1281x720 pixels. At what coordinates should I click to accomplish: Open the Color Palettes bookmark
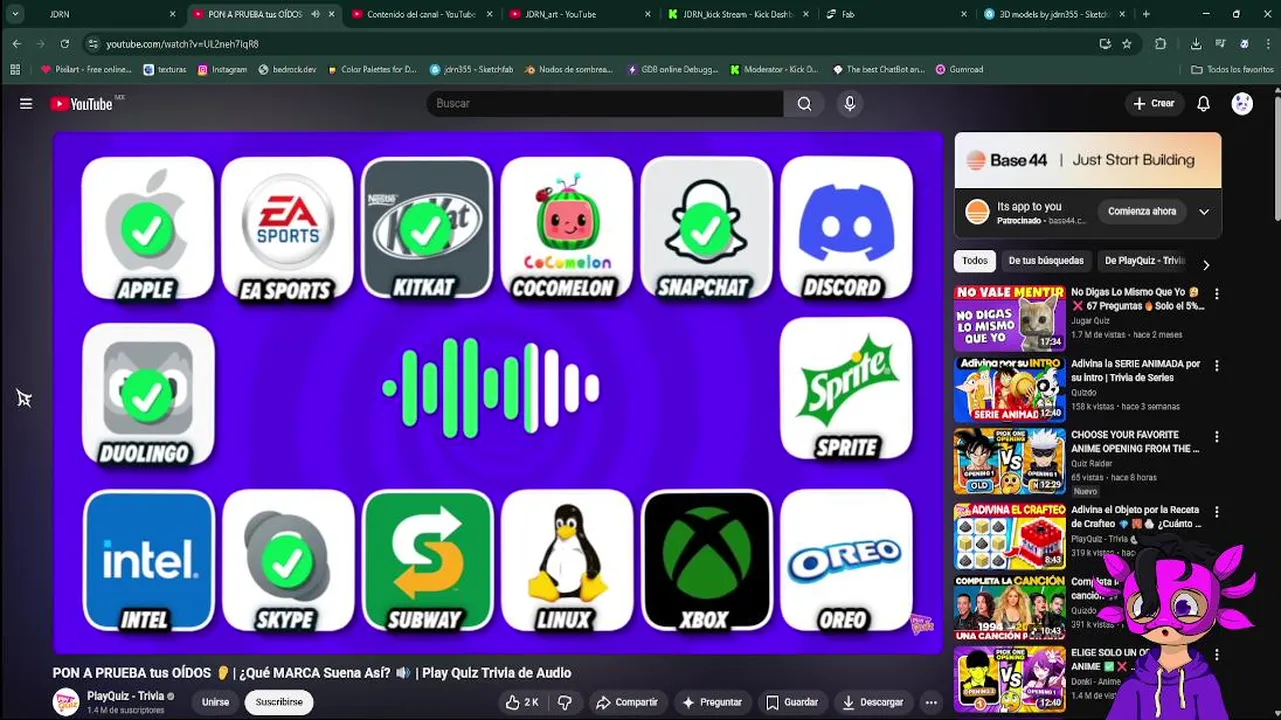pyautogui.click(x=372, y=70)
